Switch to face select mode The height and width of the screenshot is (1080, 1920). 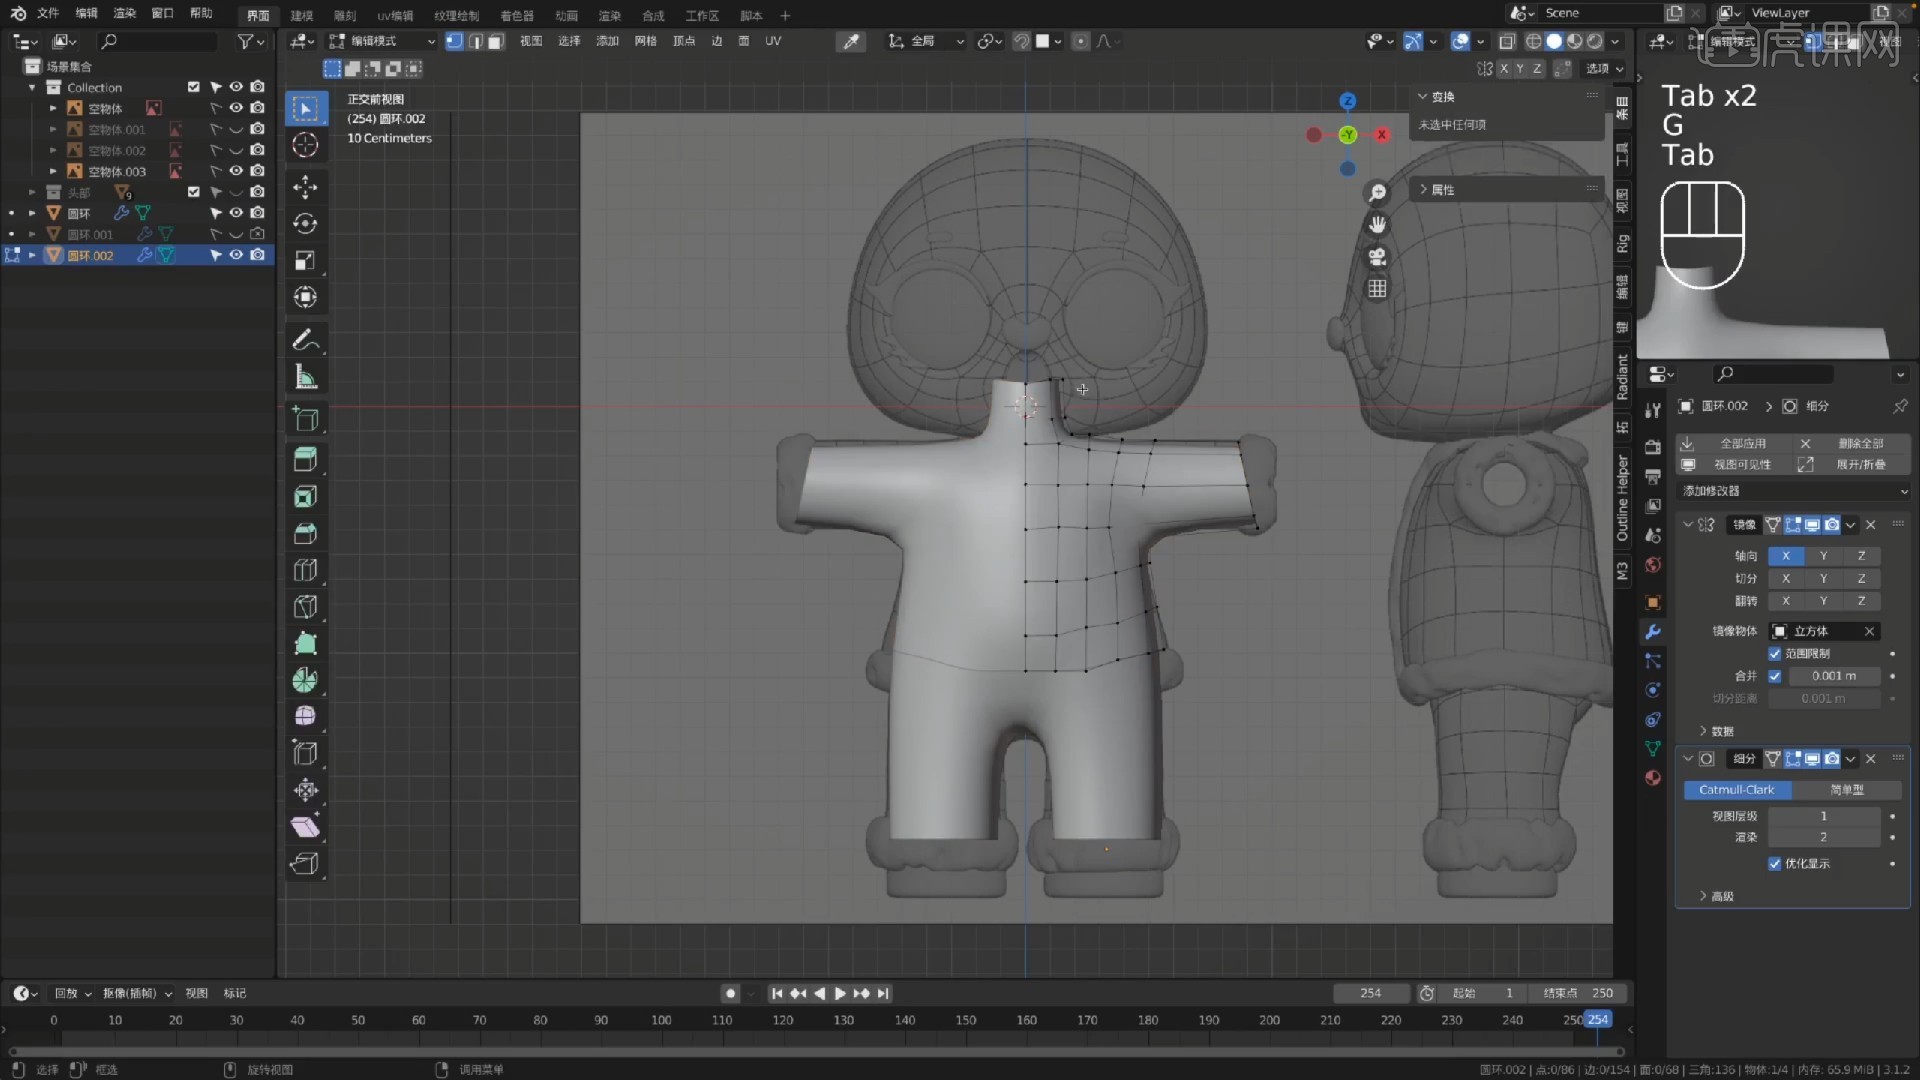[x=496, y=41]
